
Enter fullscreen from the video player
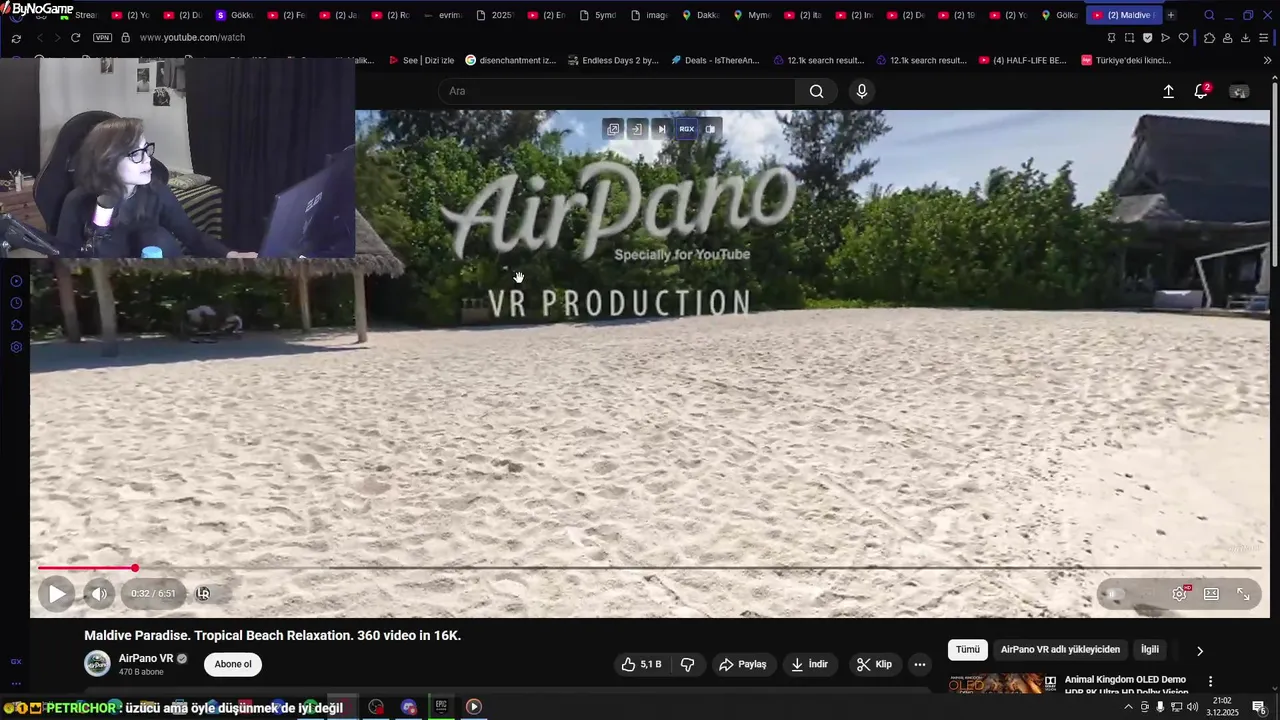click(1243, 594)
